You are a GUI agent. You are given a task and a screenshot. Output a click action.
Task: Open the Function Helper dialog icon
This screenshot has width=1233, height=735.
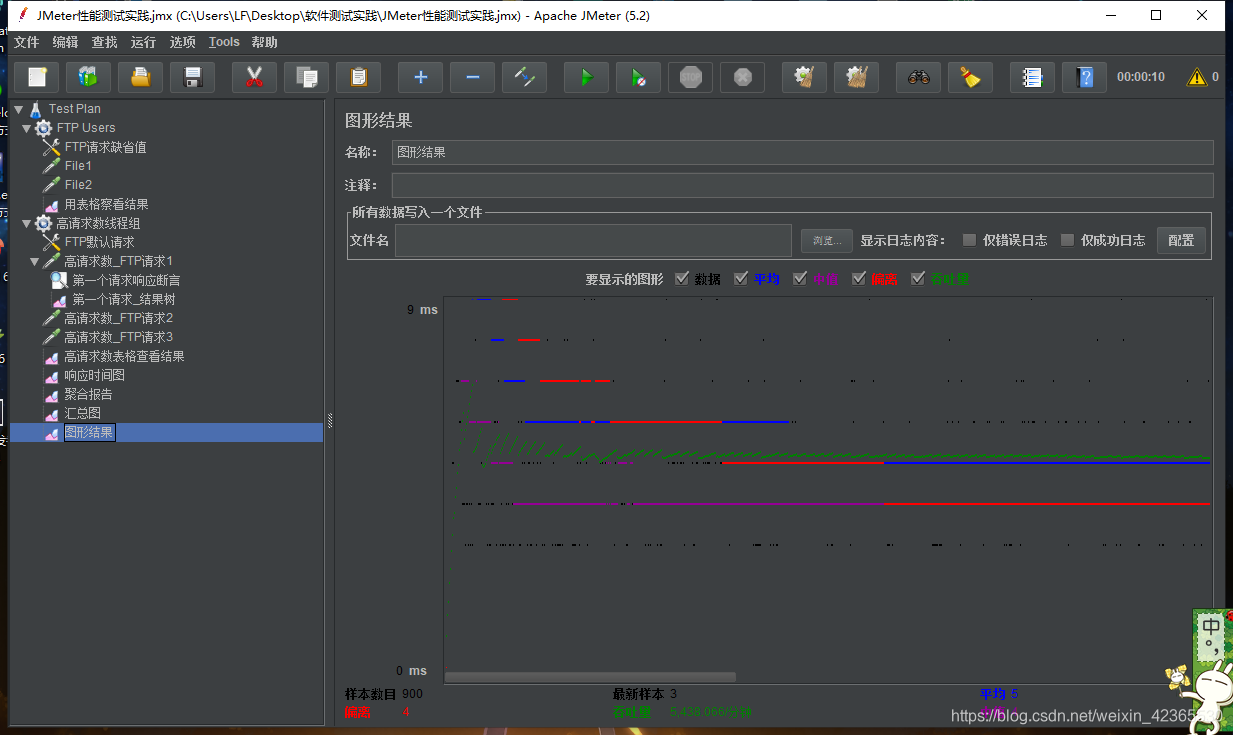(x=1033, y=77)
